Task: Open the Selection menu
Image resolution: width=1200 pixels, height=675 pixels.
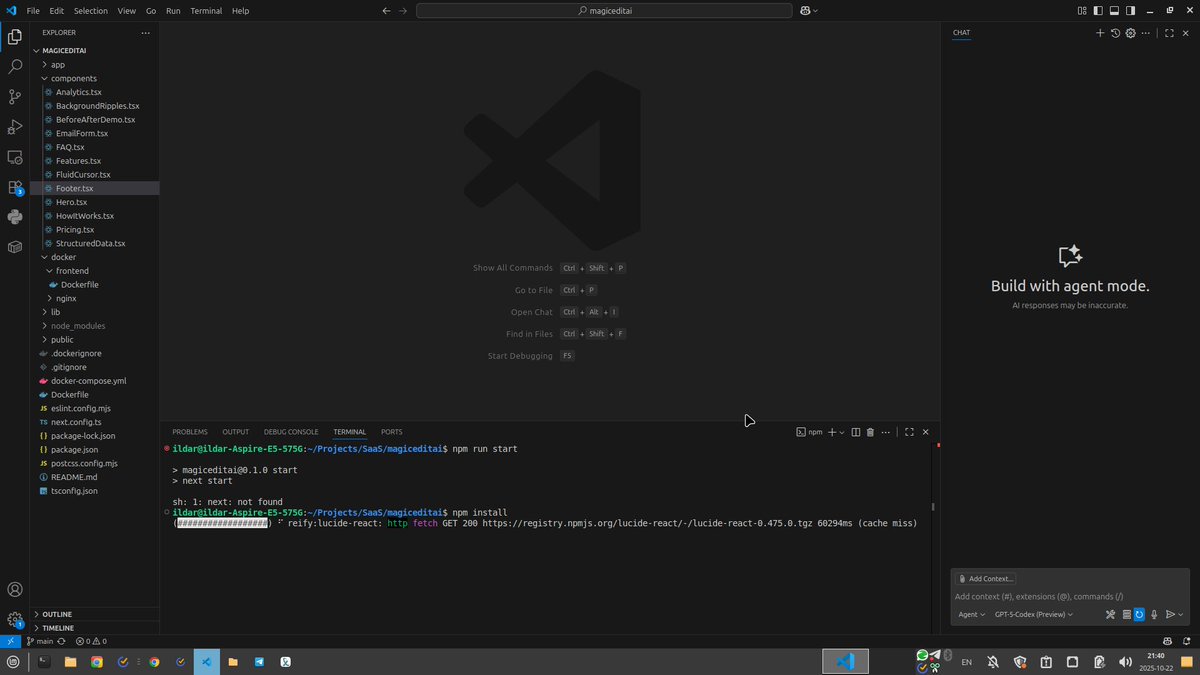Action: pyautogui.click(x=91, y=10)
